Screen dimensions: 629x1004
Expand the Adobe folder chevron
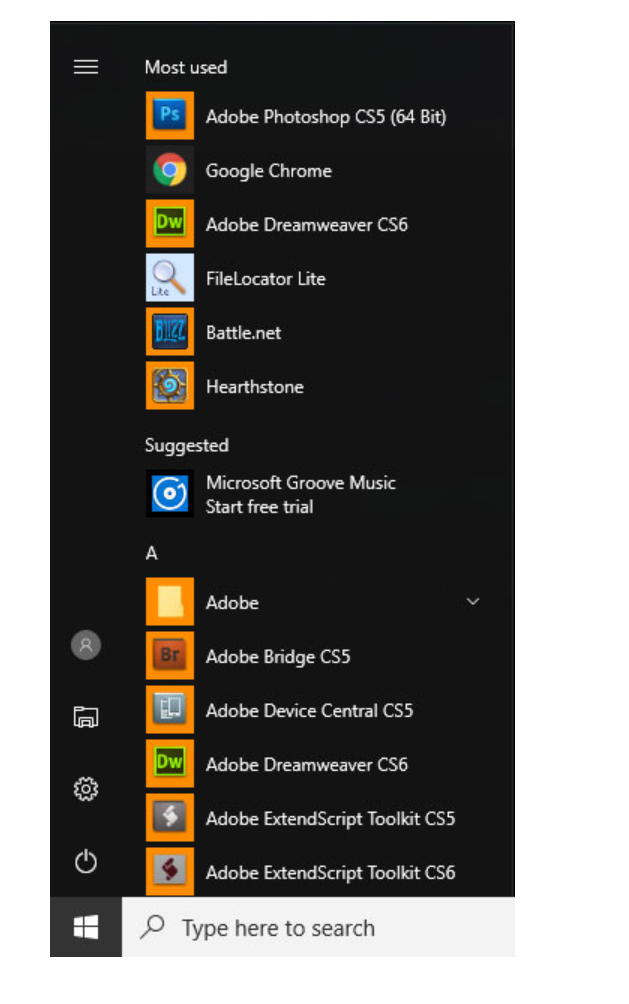coord(473,602)
